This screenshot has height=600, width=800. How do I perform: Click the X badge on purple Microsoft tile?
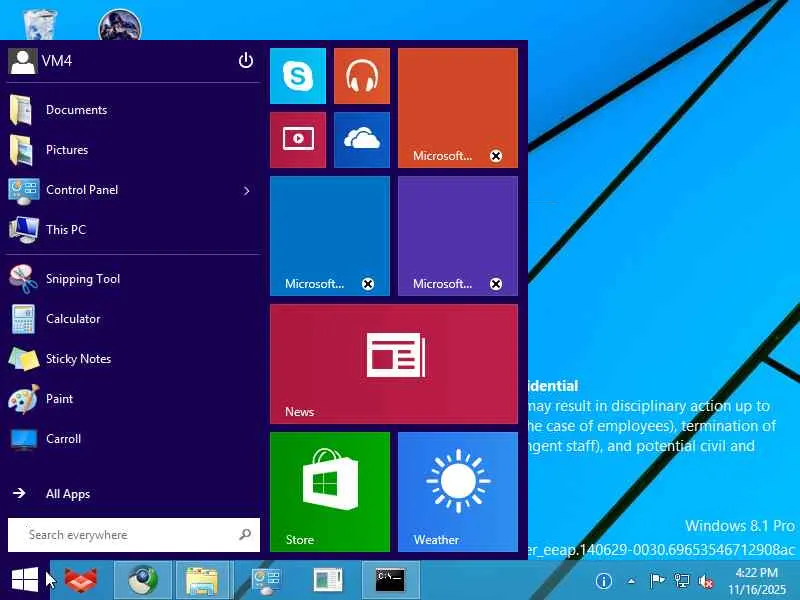click(x=495, y=284)
